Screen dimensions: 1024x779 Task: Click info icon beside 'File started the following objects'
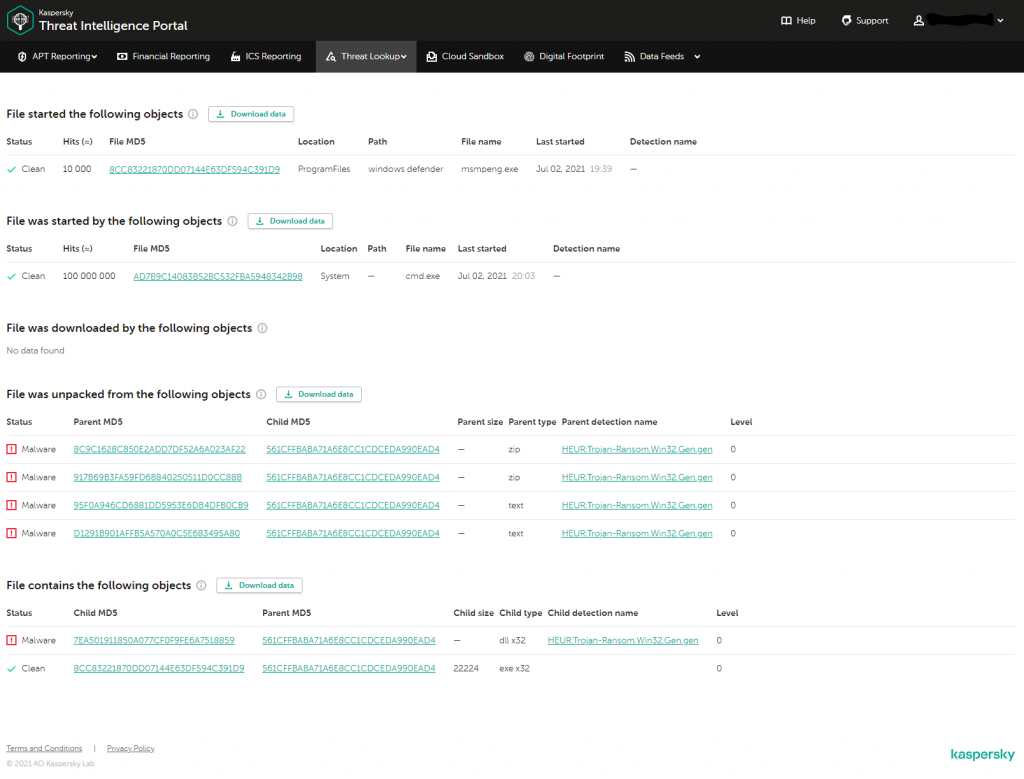click(193, 114)
